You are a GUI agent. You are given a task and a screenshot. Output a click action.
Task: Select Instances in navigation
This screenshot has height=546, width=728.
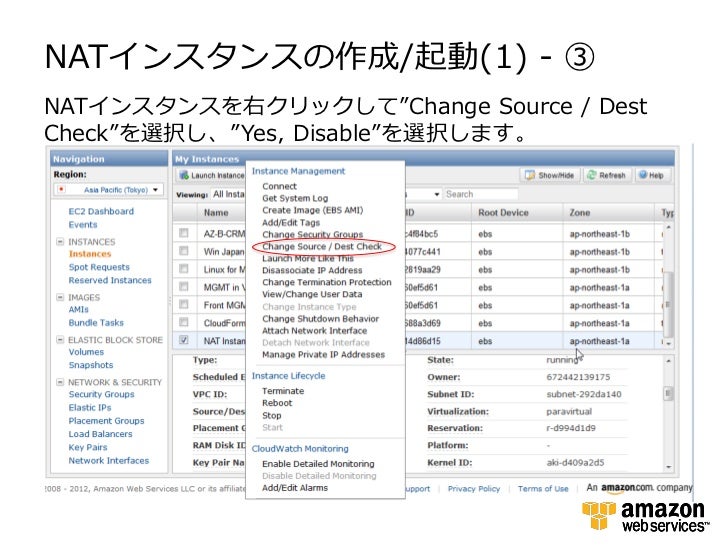pyautogui.click(x=90, y=254)
